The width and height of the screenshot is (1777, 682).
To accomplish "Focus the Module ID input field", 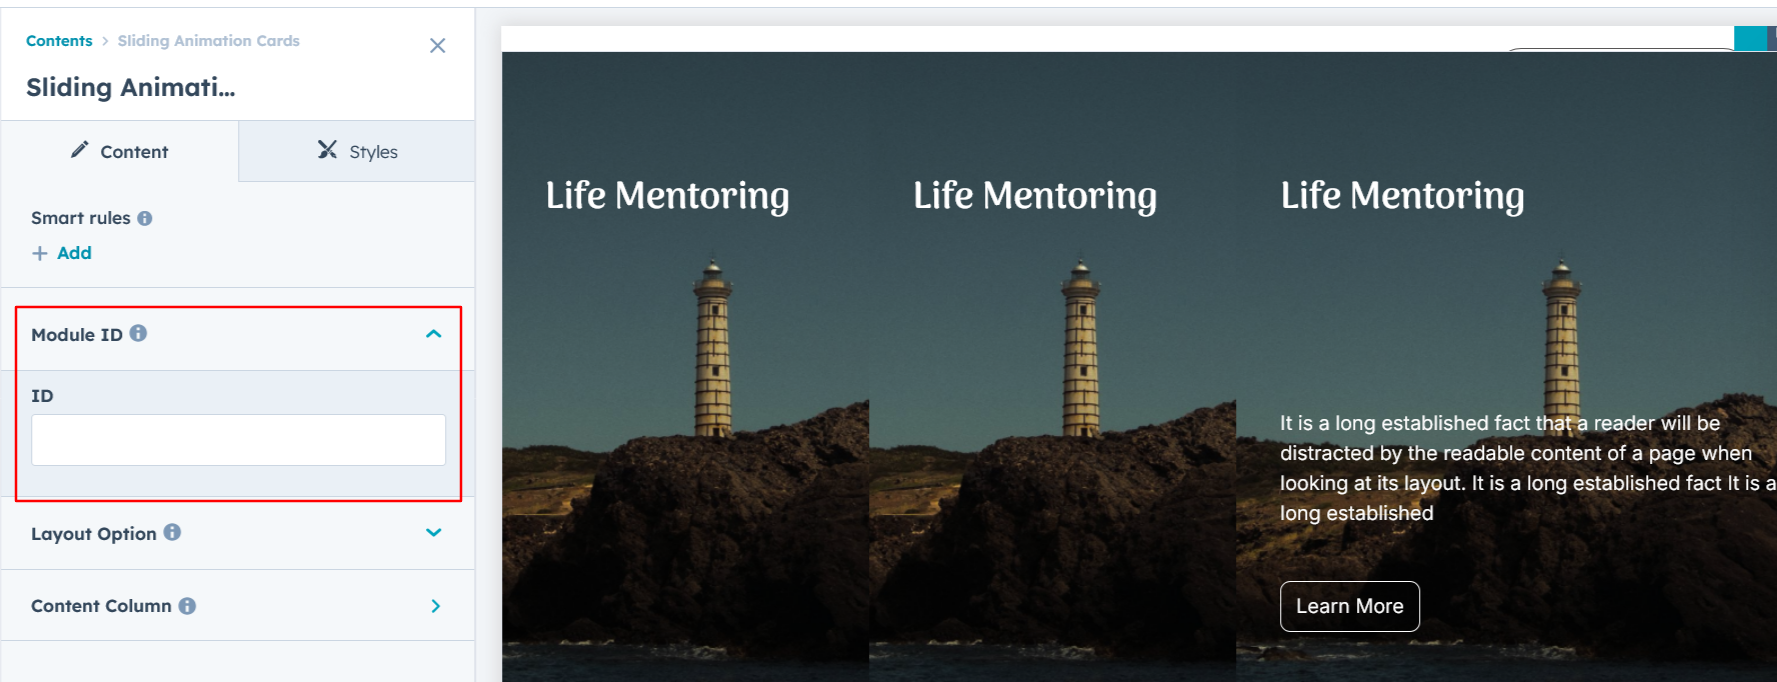I will click(238, 440).
